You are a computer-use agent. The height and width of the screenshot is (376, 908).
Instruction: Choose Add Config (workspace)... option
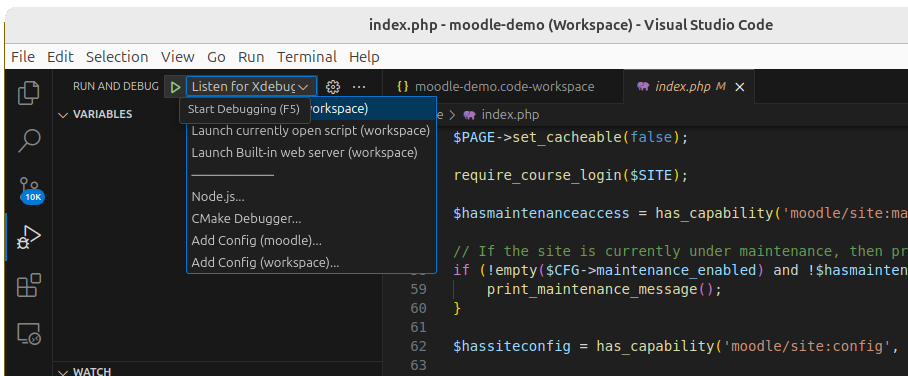(311, 262)
